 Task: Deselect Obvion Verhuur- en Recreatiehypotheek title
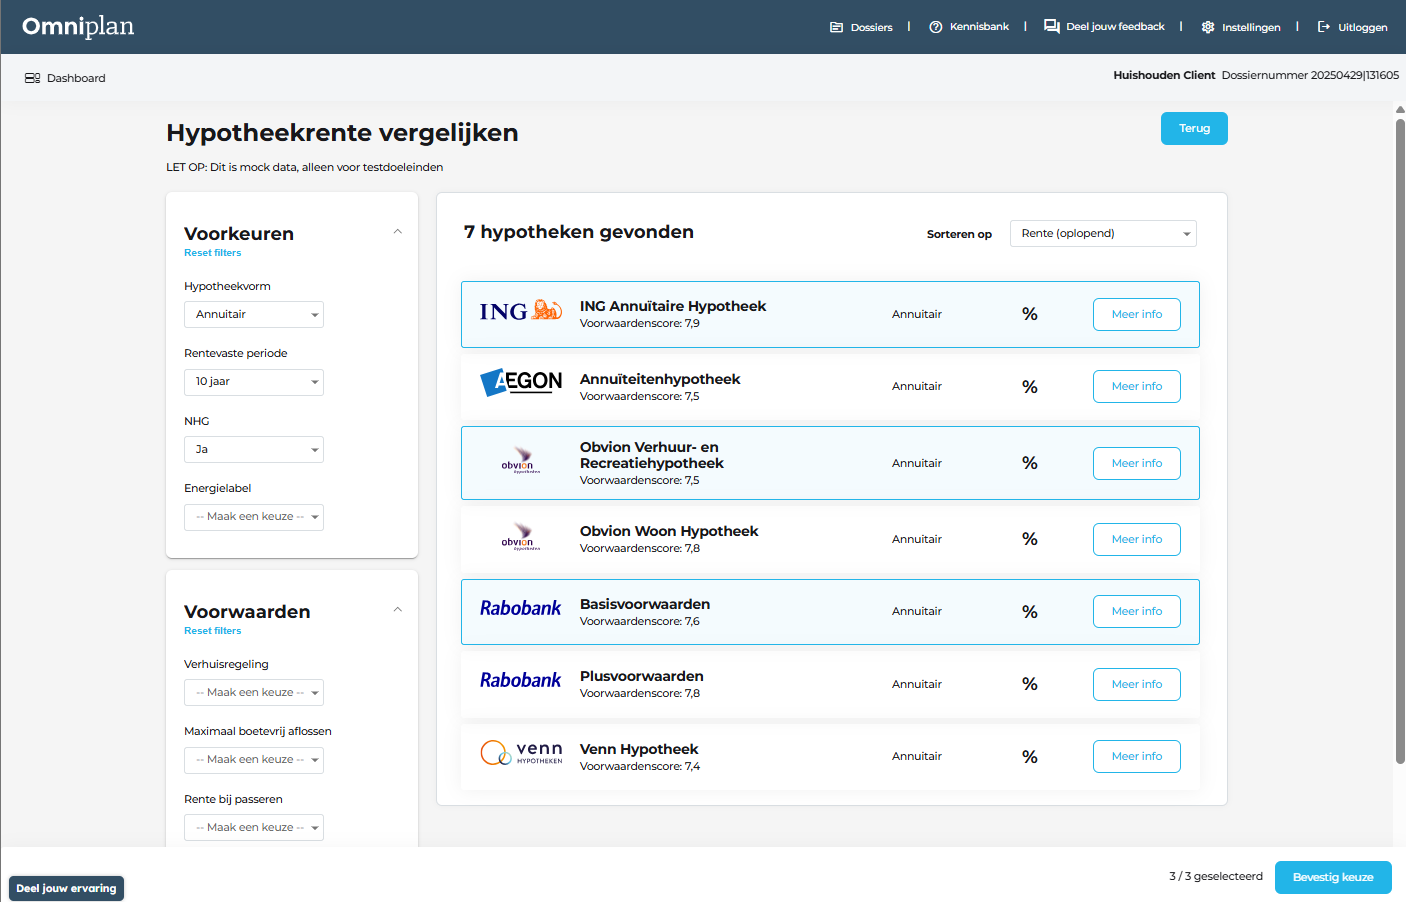click(652, 455)
